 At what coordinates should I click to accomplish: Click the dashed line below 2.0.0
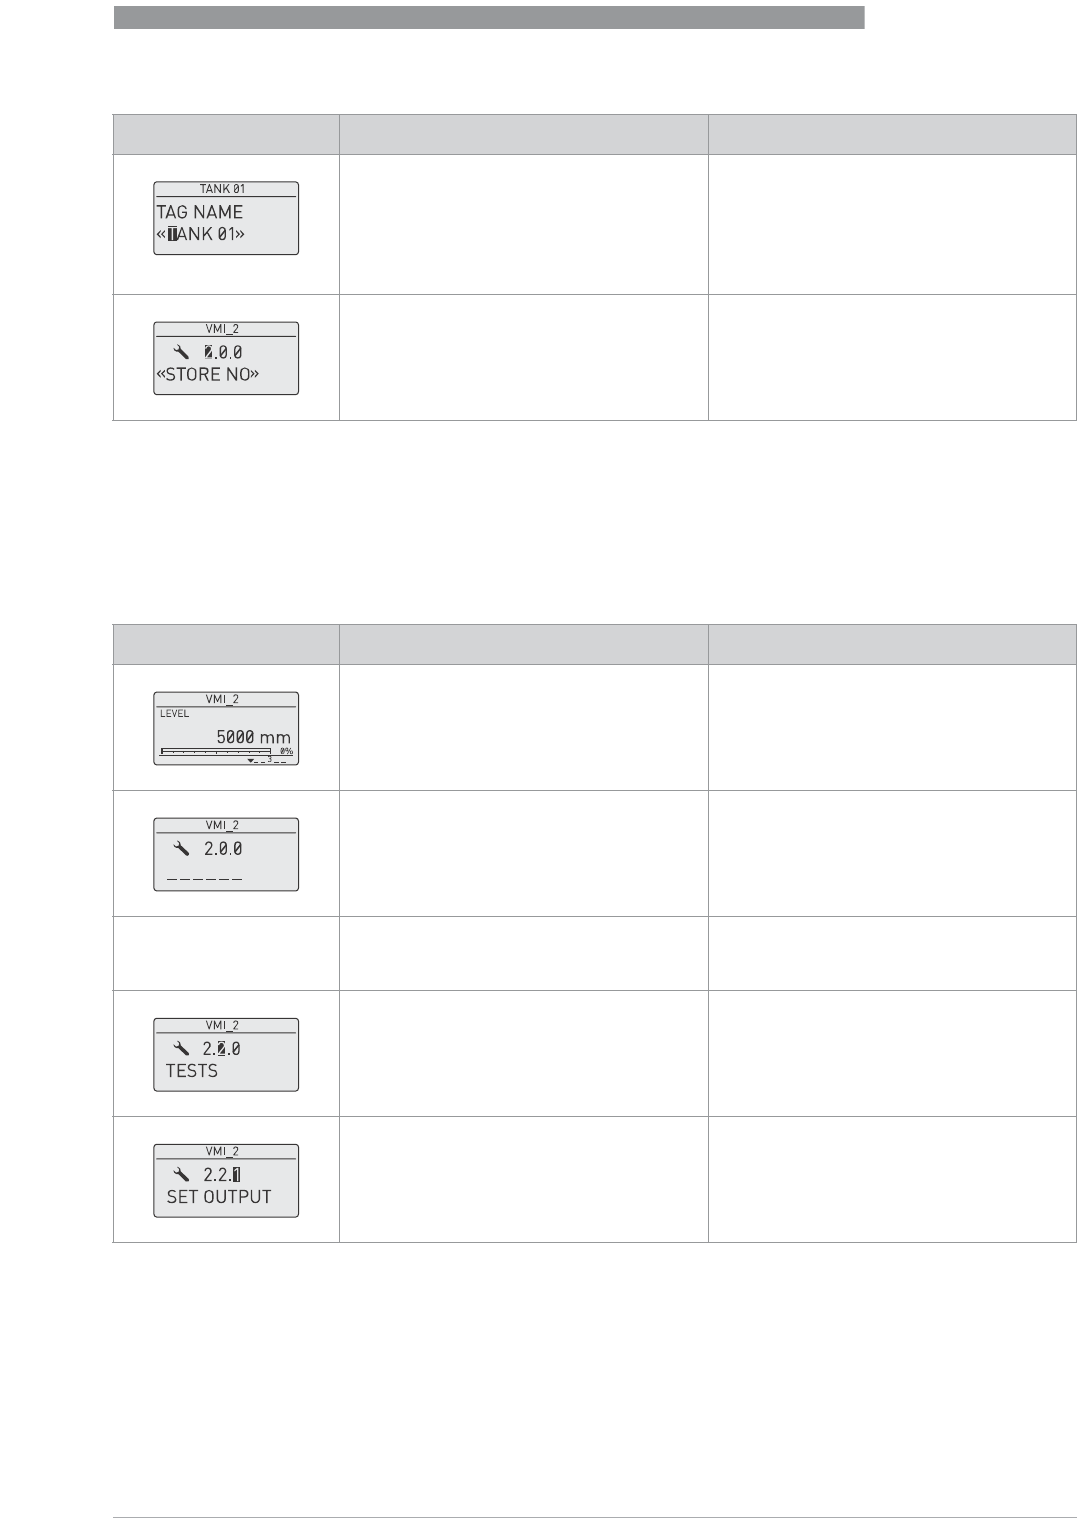[204, 877]
